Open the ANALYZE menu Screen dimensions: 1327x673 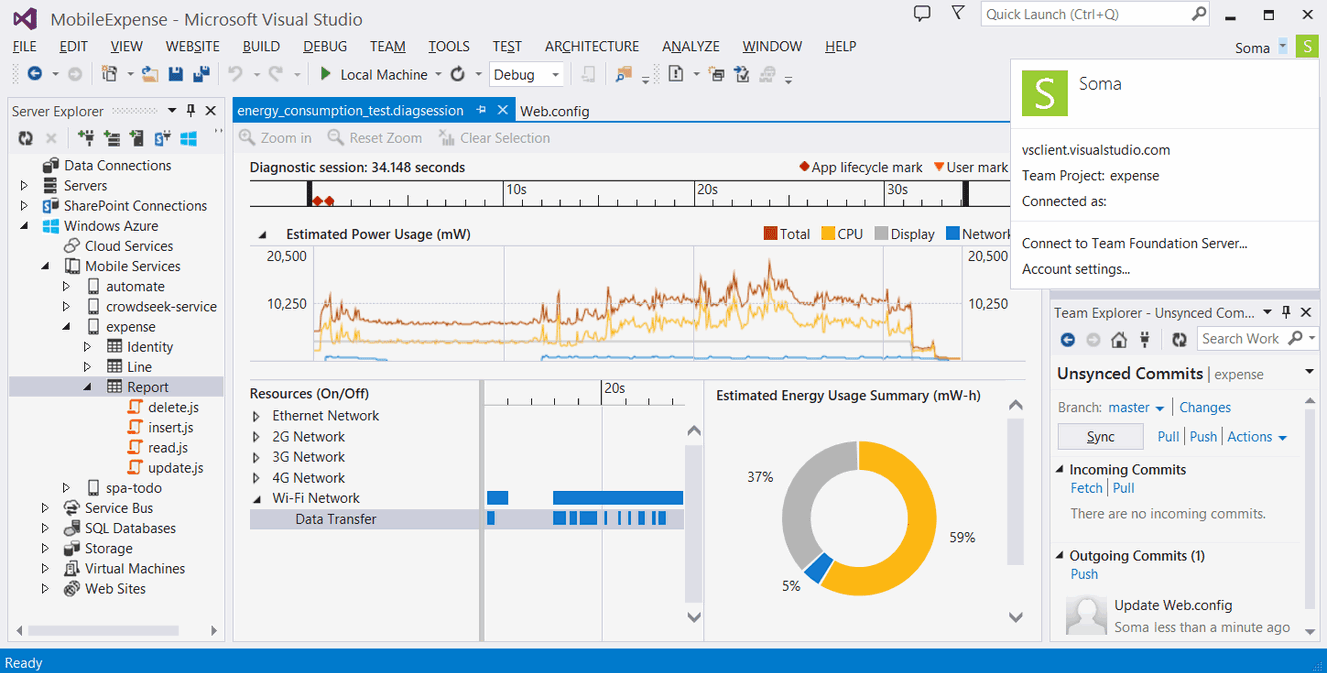pos(691,46)
